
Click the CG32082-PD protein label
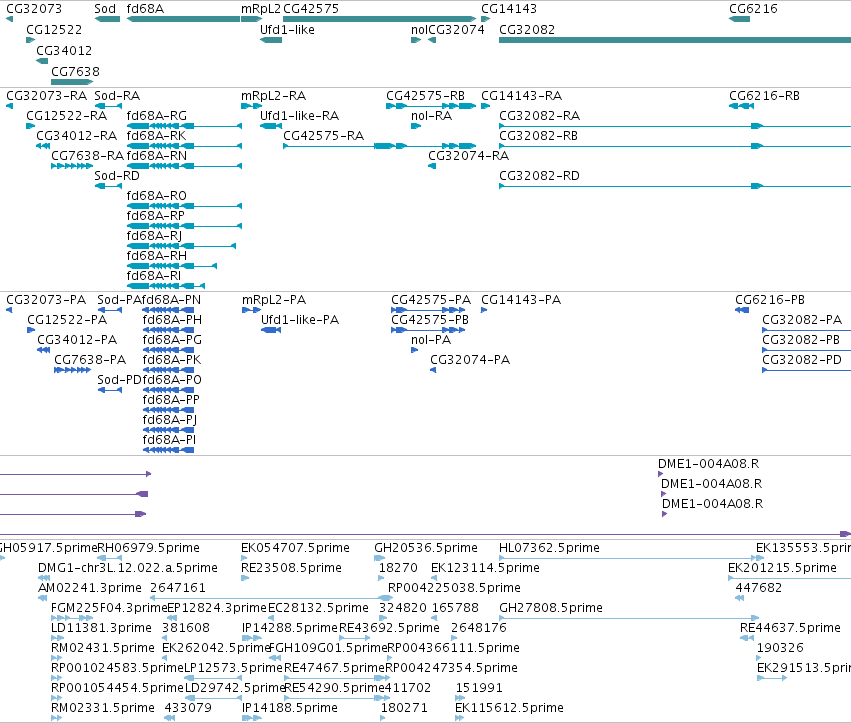point(802,360)
